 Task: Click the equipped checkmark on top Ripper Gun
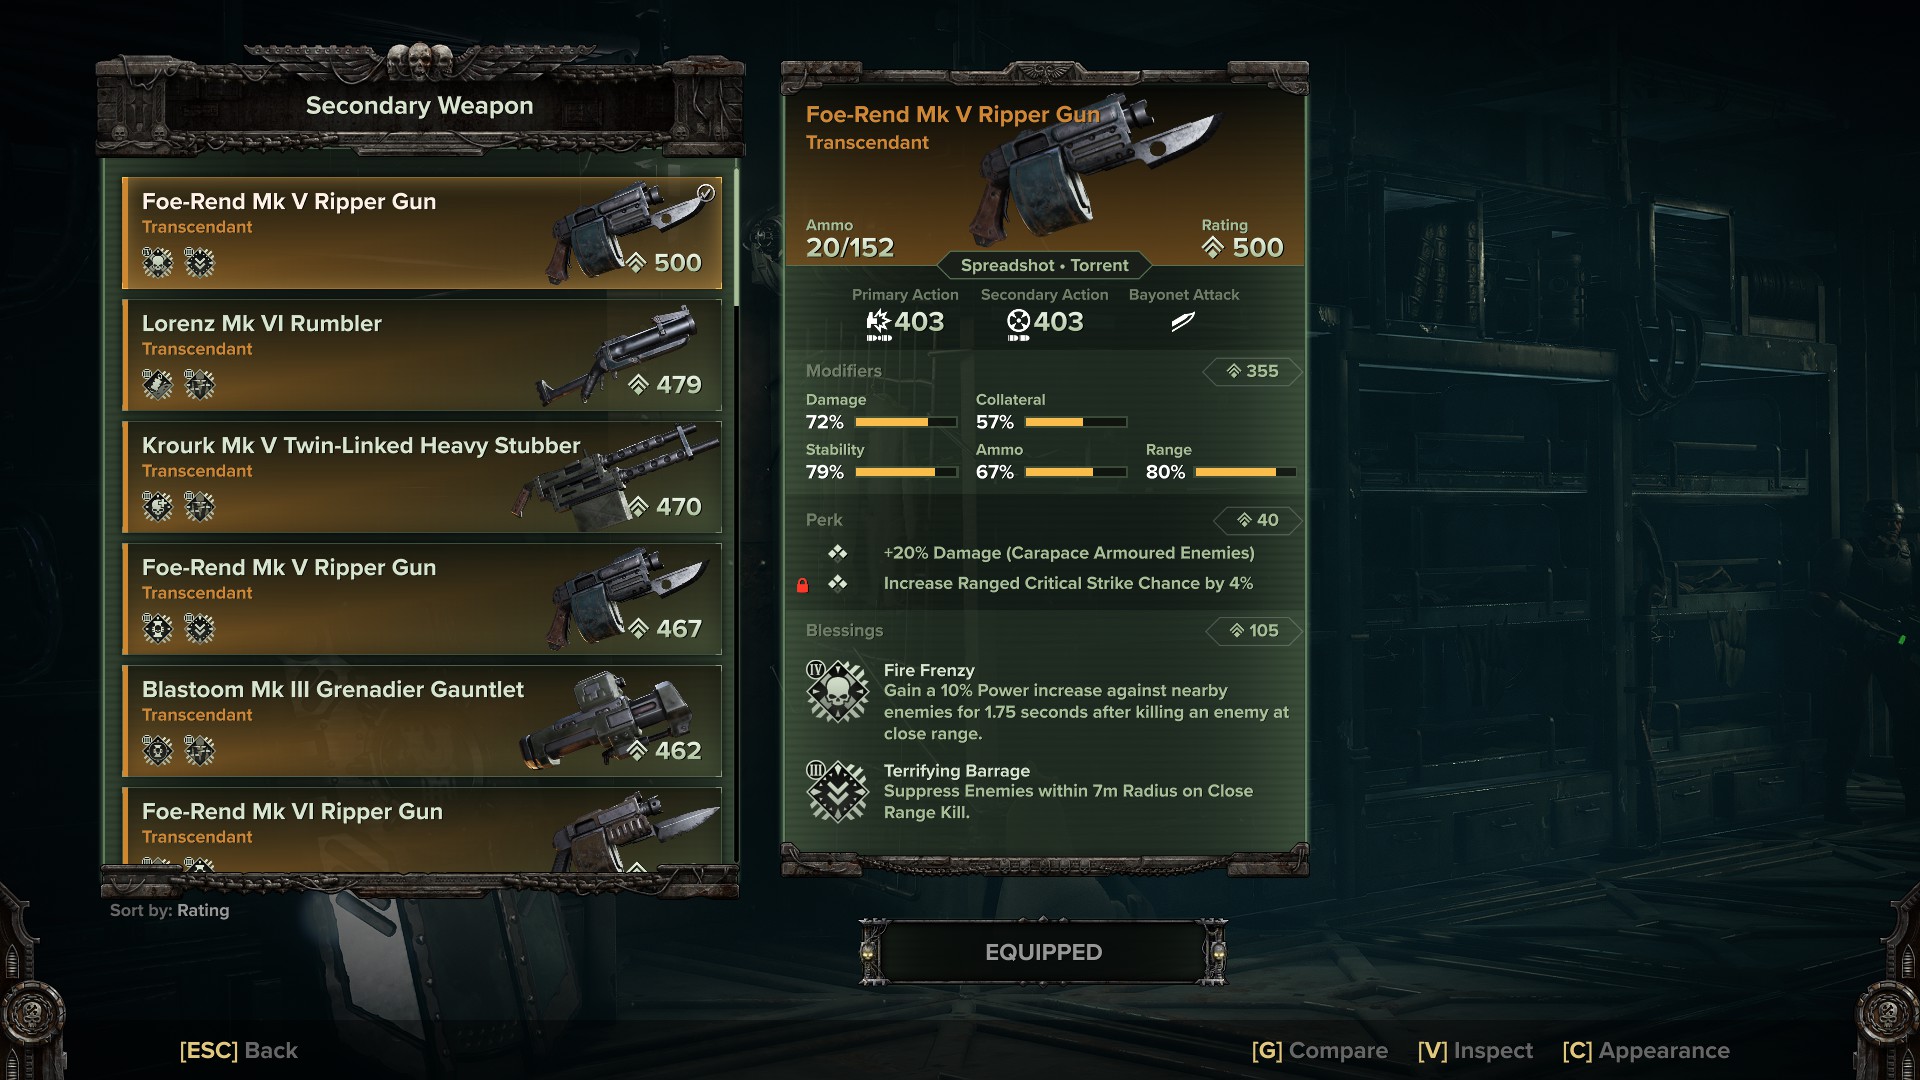(706, 193)
